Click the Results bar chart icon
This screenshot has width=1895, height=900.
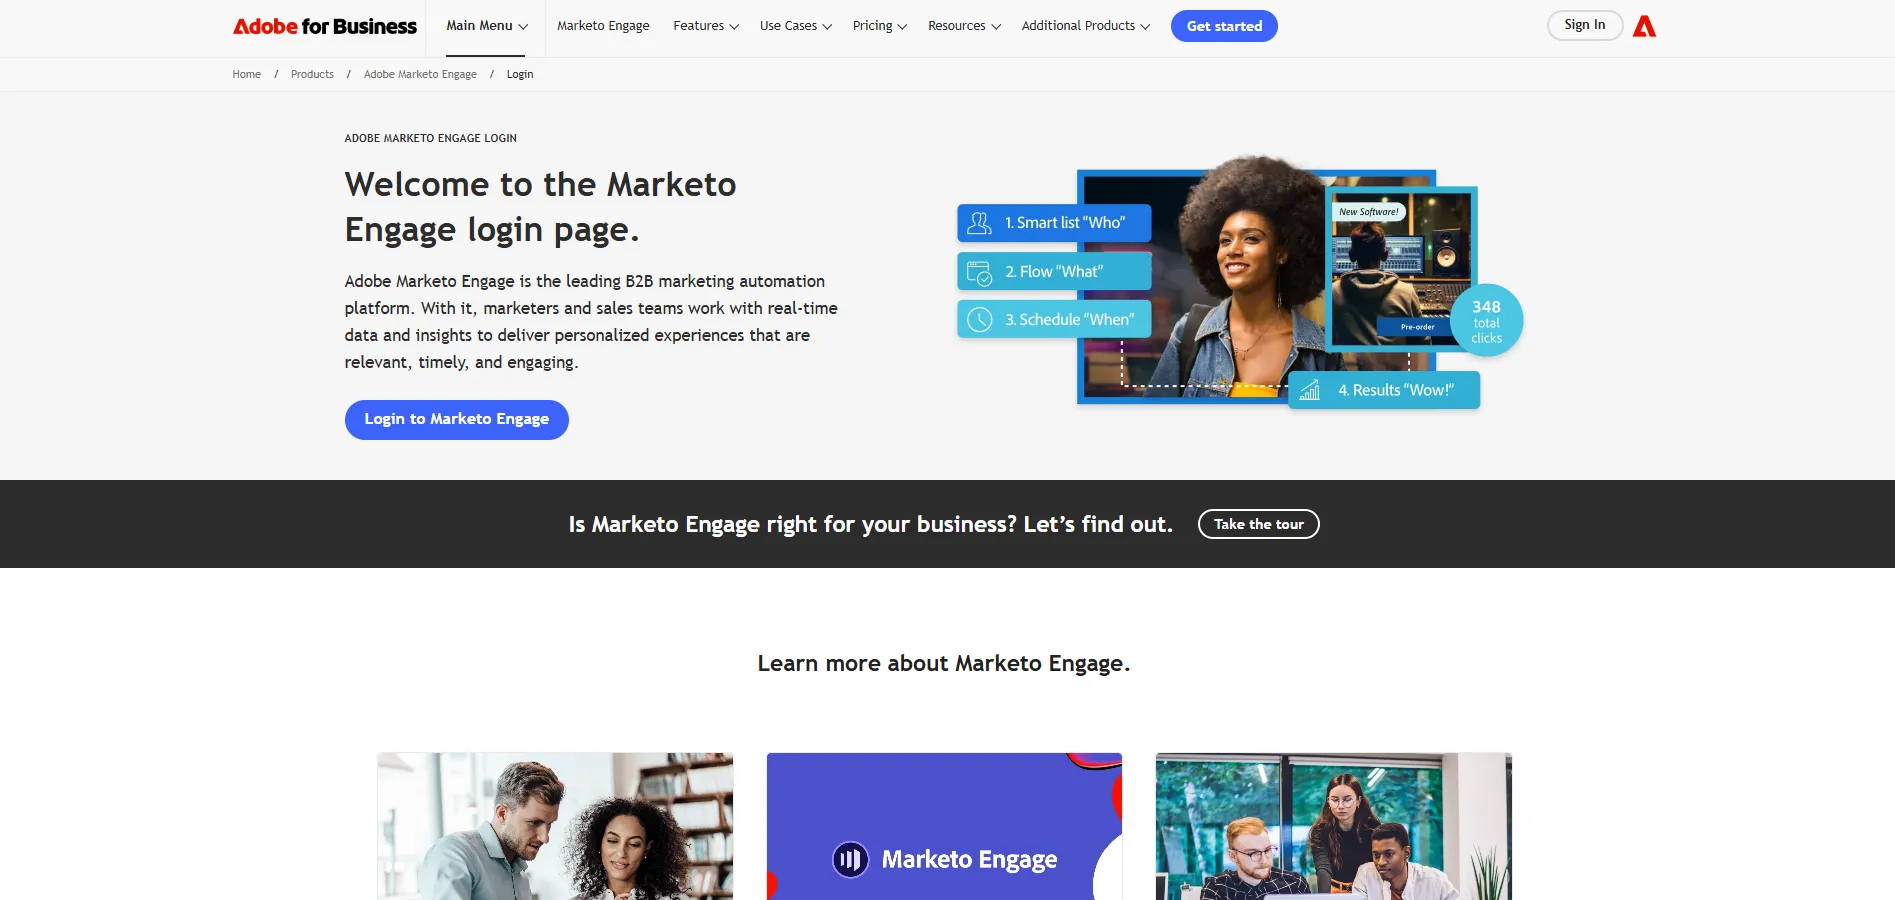point(1310,390)
